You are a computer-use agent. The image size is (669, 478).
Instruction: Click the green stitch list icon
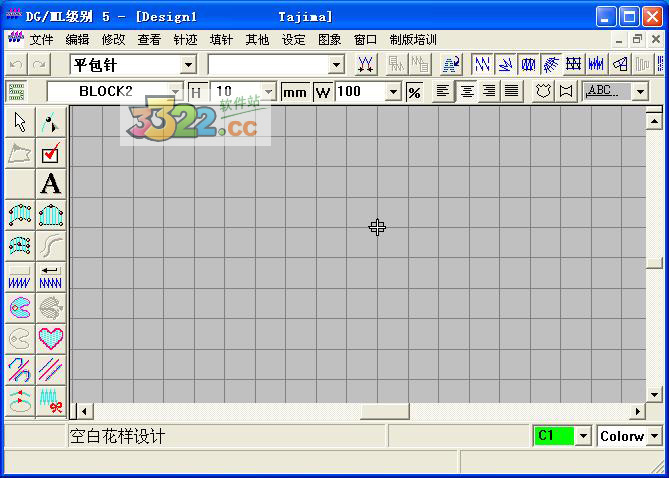point(17,91)
